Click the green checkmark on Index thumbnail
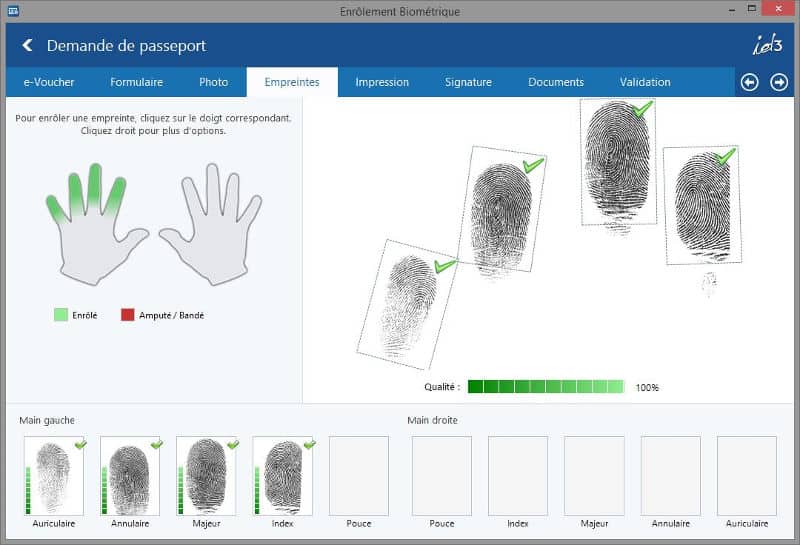 pyautogui.click(x=310, y=445)
